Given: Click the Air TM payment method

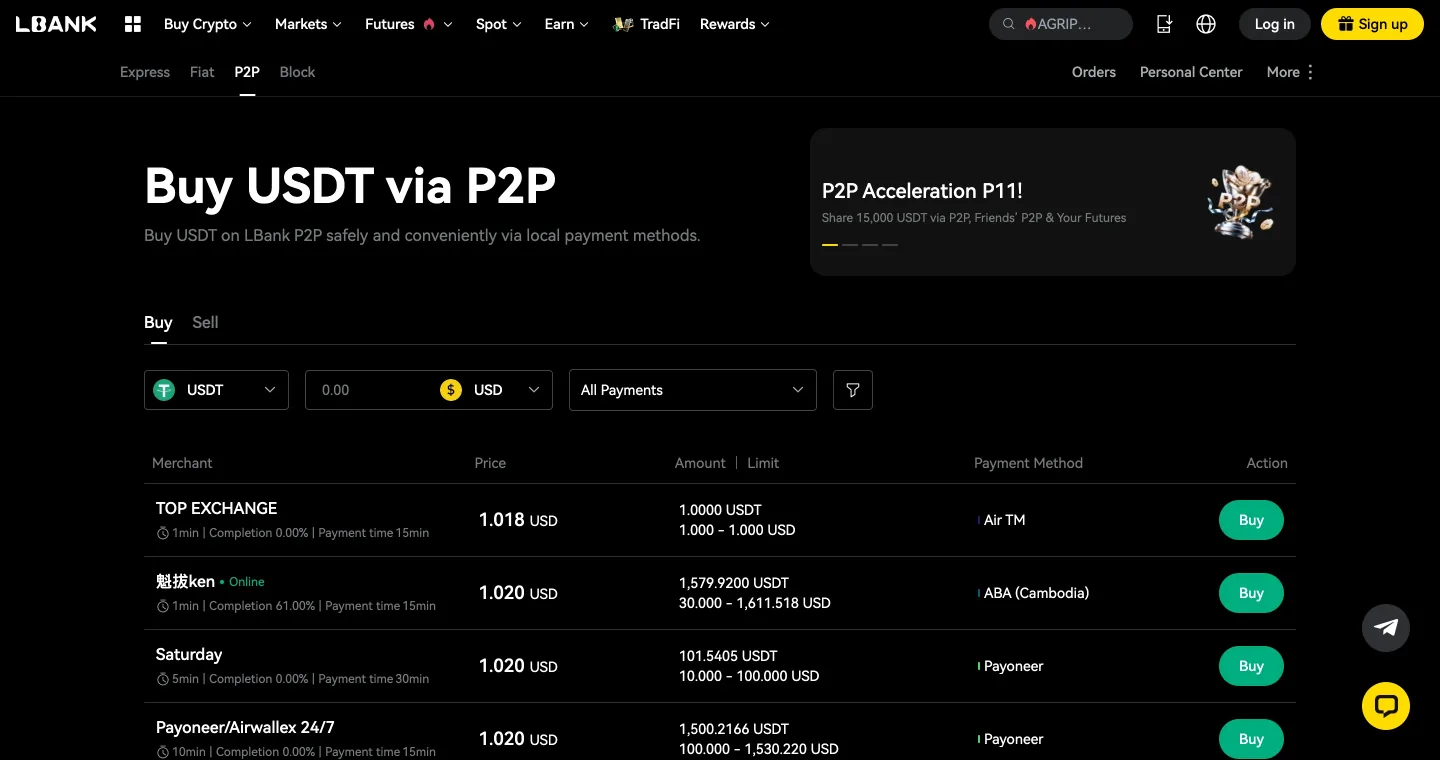Looking at the screenshot, I should 1004,520.
